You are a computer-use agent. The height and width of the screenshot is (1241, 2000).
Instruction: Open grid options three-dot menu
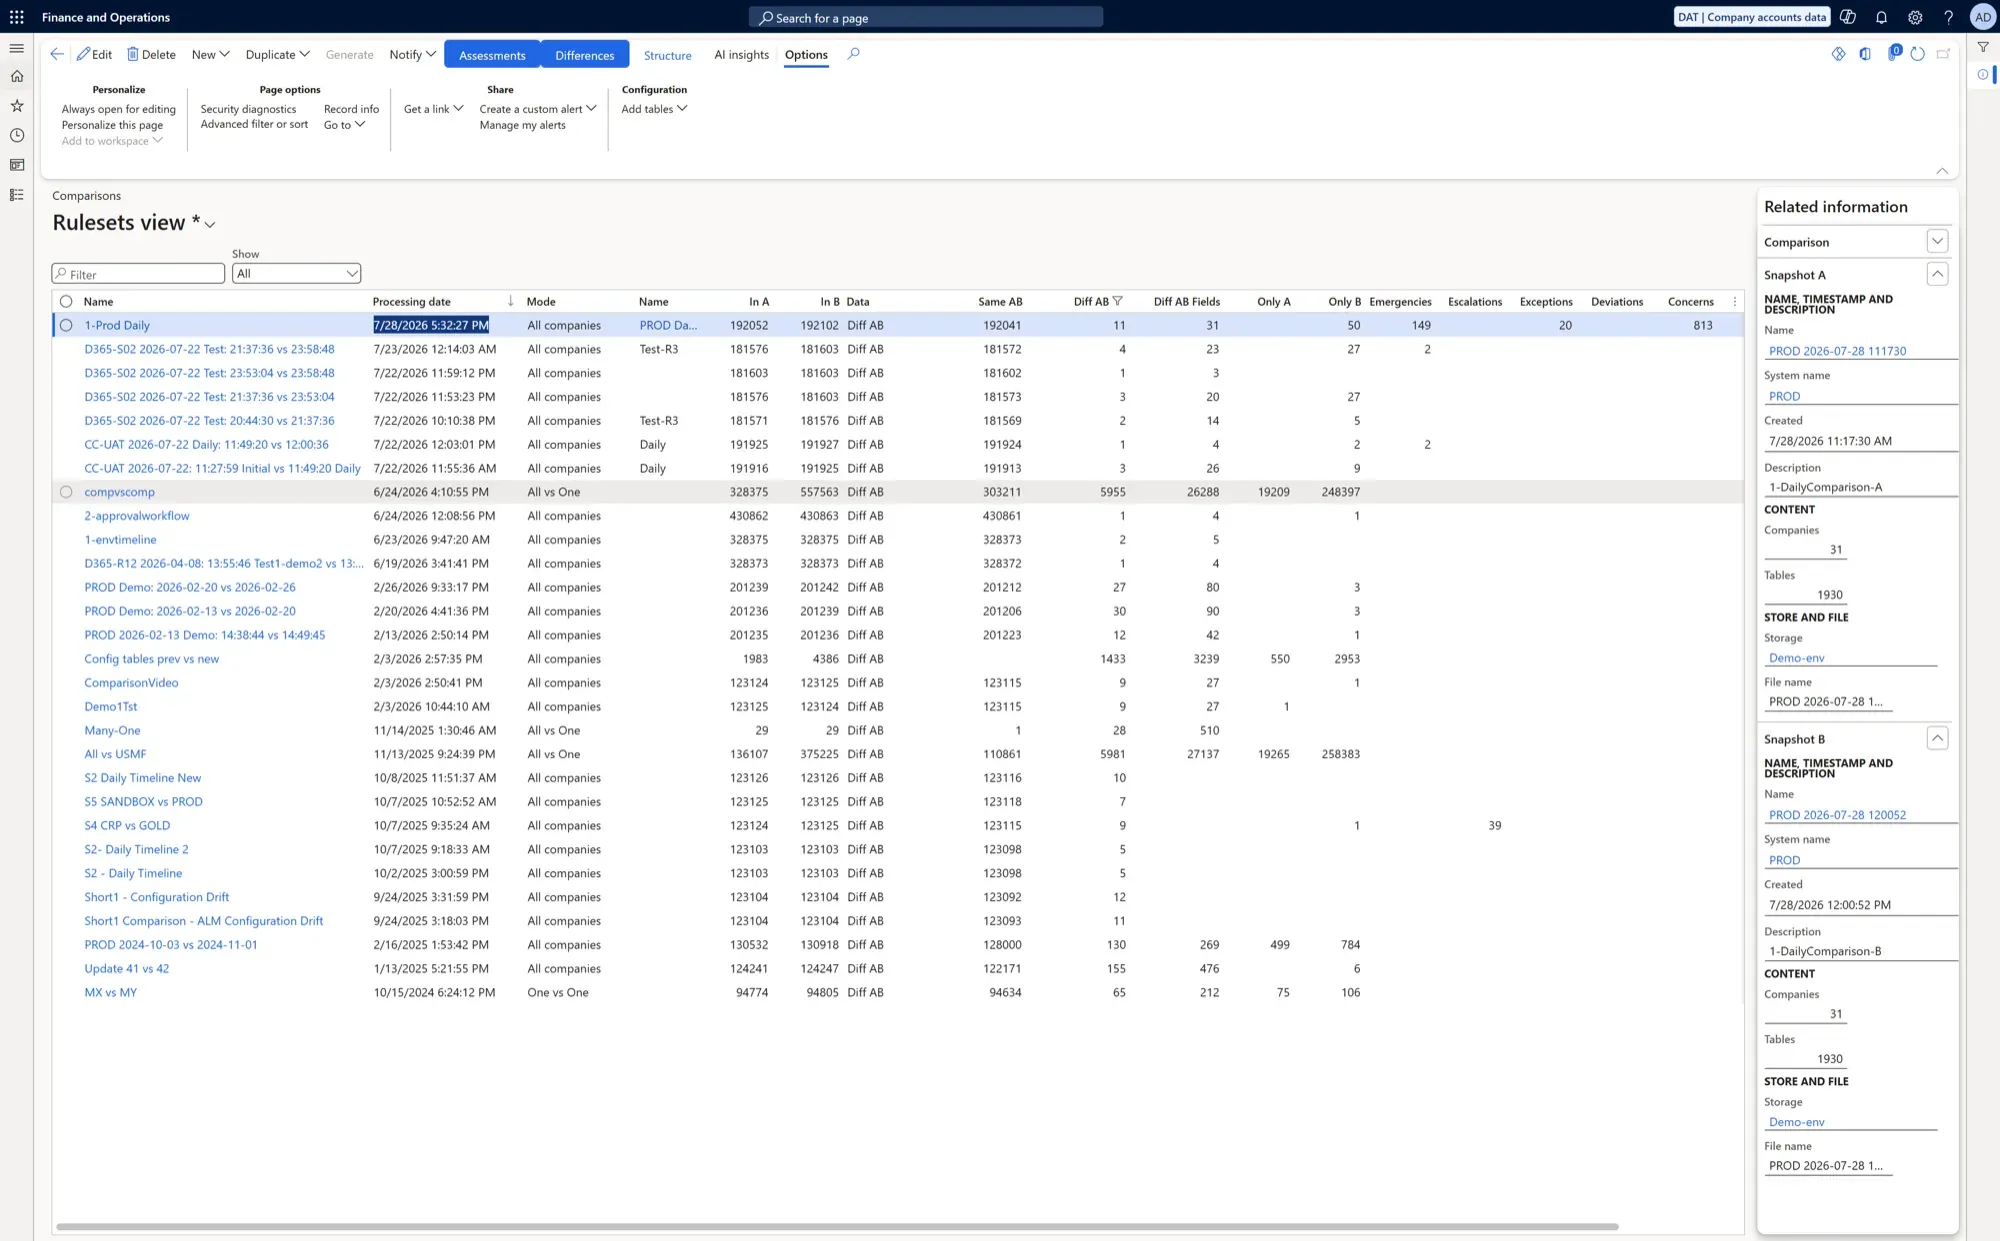(1735, 301)
